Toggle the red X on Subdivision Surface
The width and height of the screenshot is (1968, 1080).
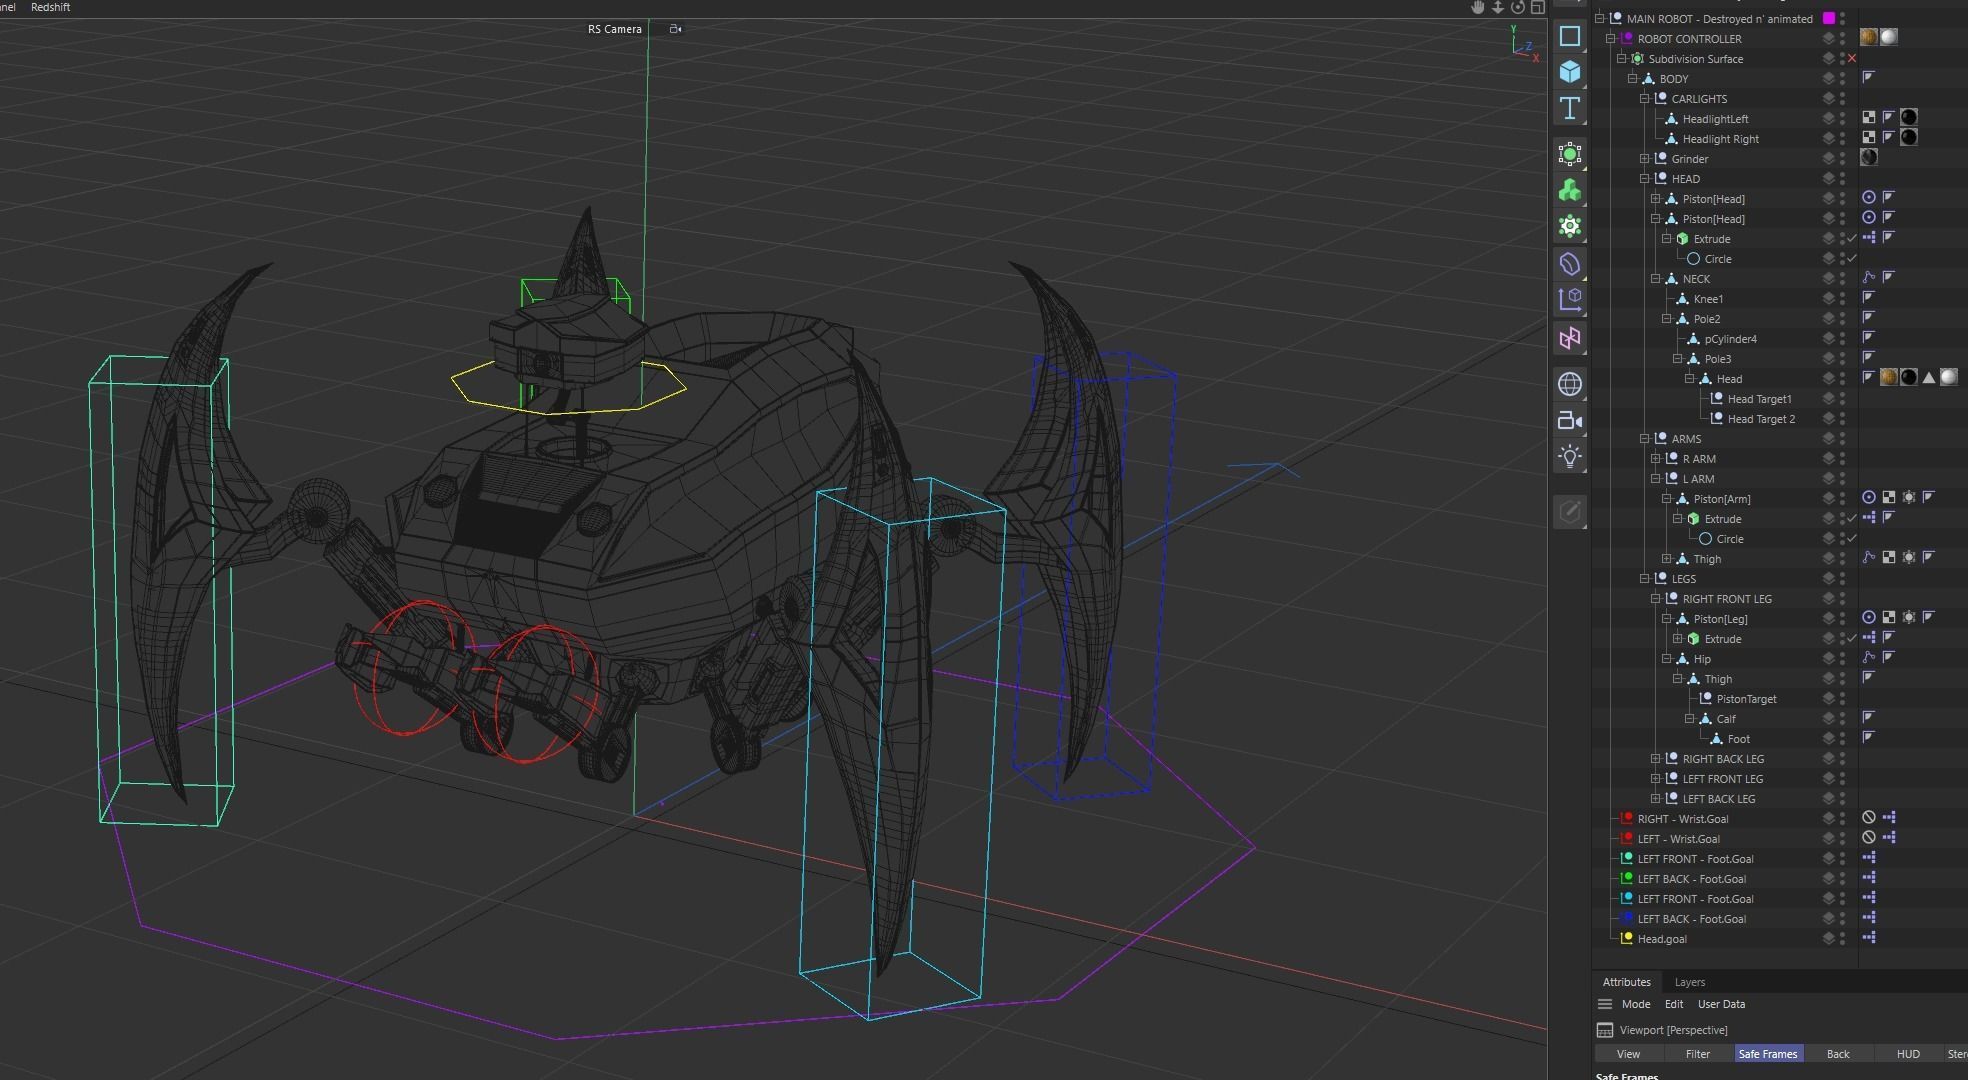click(1851, 59)
